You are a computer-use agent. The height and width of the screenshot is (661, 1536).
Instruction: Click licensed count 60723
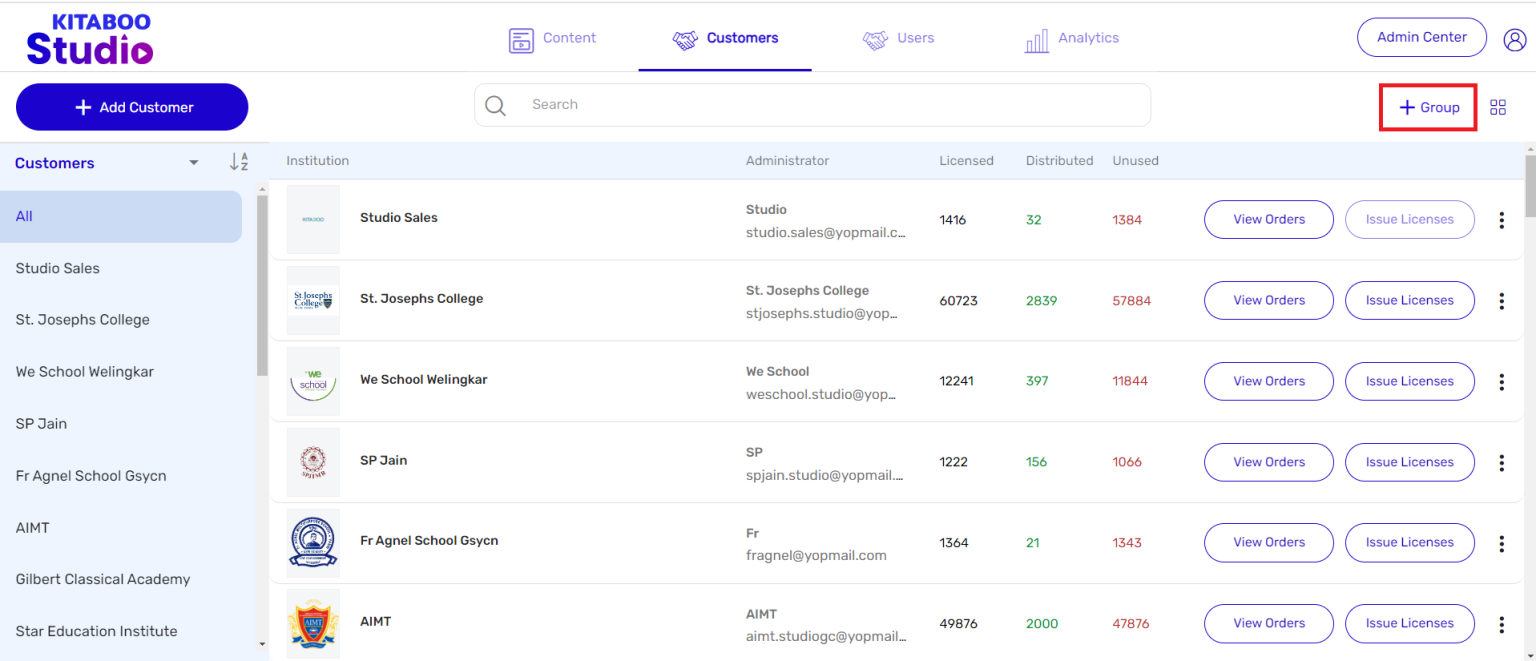[x=959, y=301]
